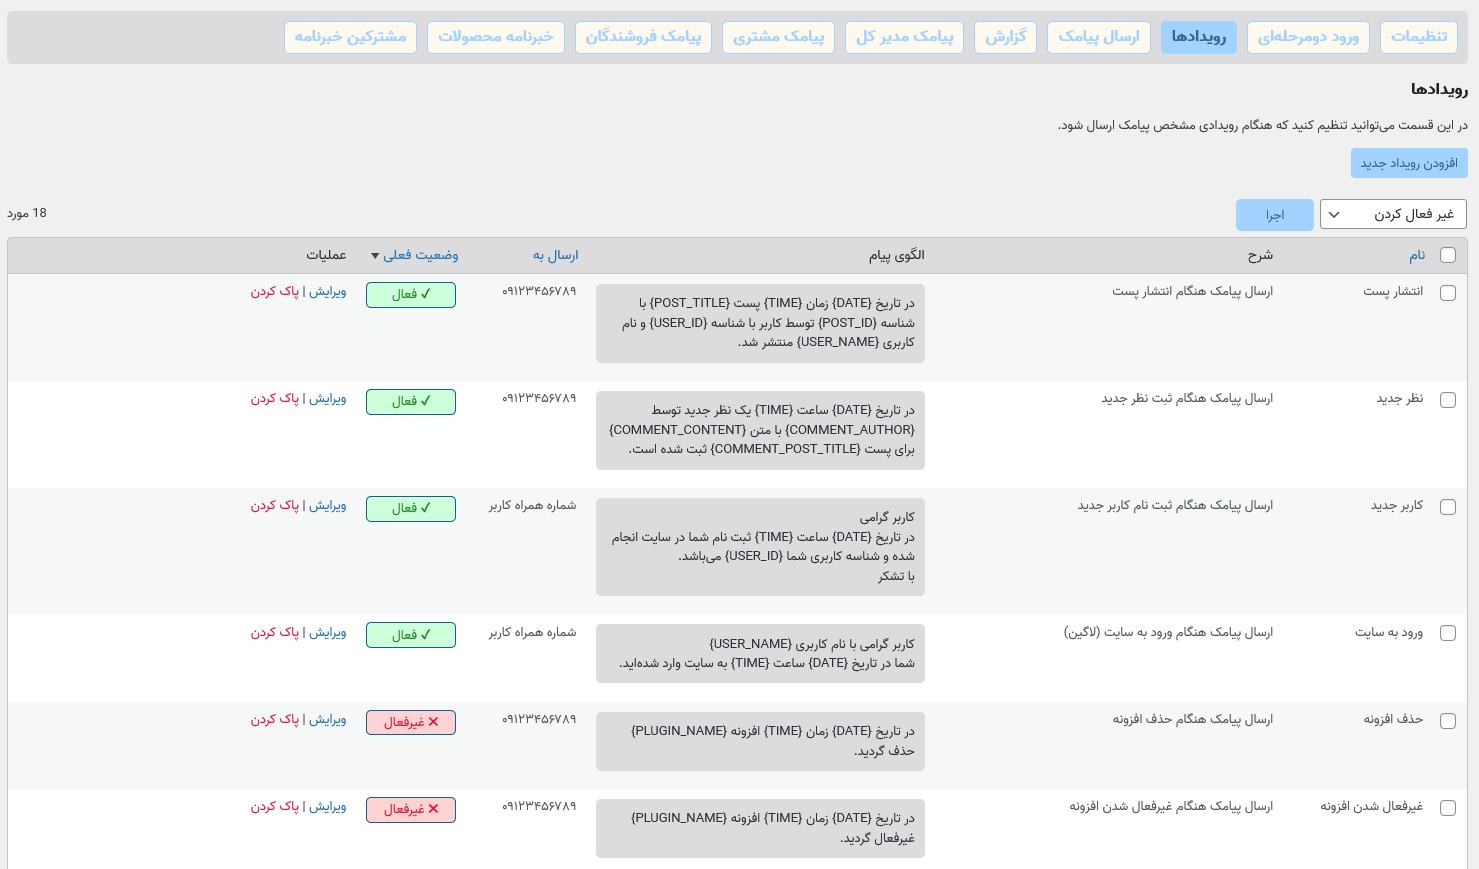Toggle فعال status badge of انتشار پست

(411, 295)
